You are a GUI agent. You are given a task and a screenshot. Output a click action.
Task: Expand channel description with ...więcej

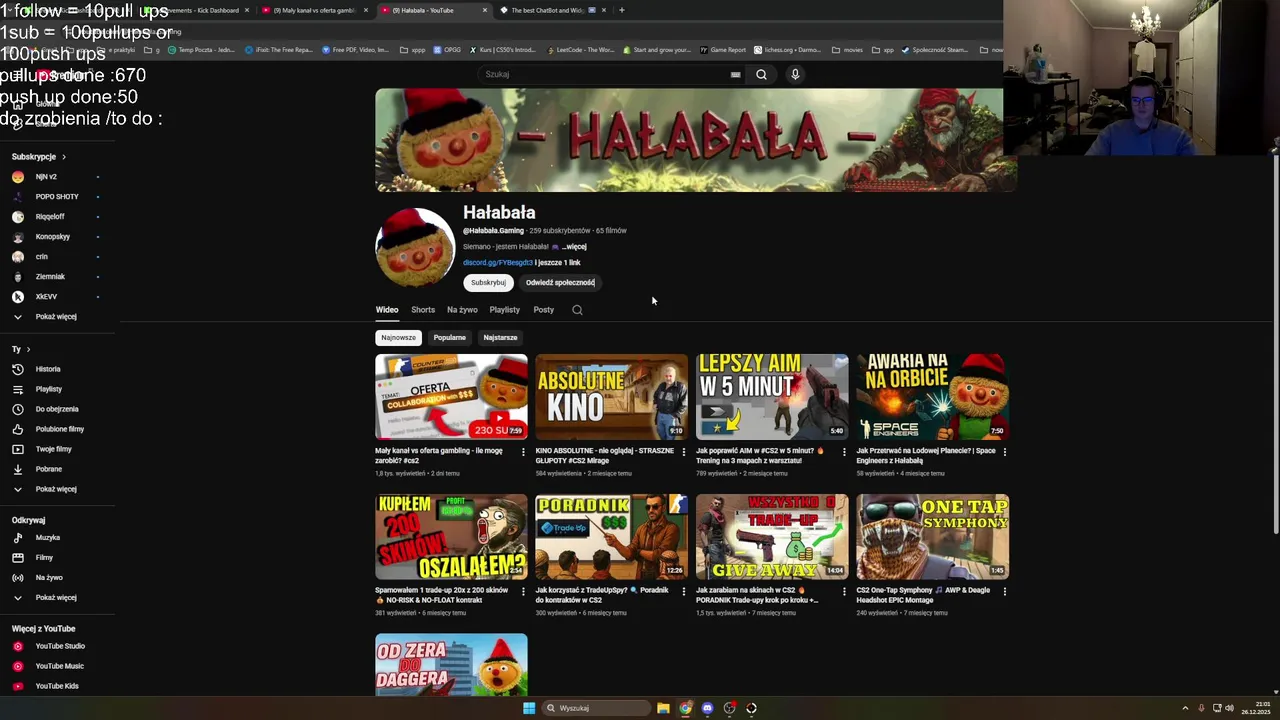pos(574,246)
